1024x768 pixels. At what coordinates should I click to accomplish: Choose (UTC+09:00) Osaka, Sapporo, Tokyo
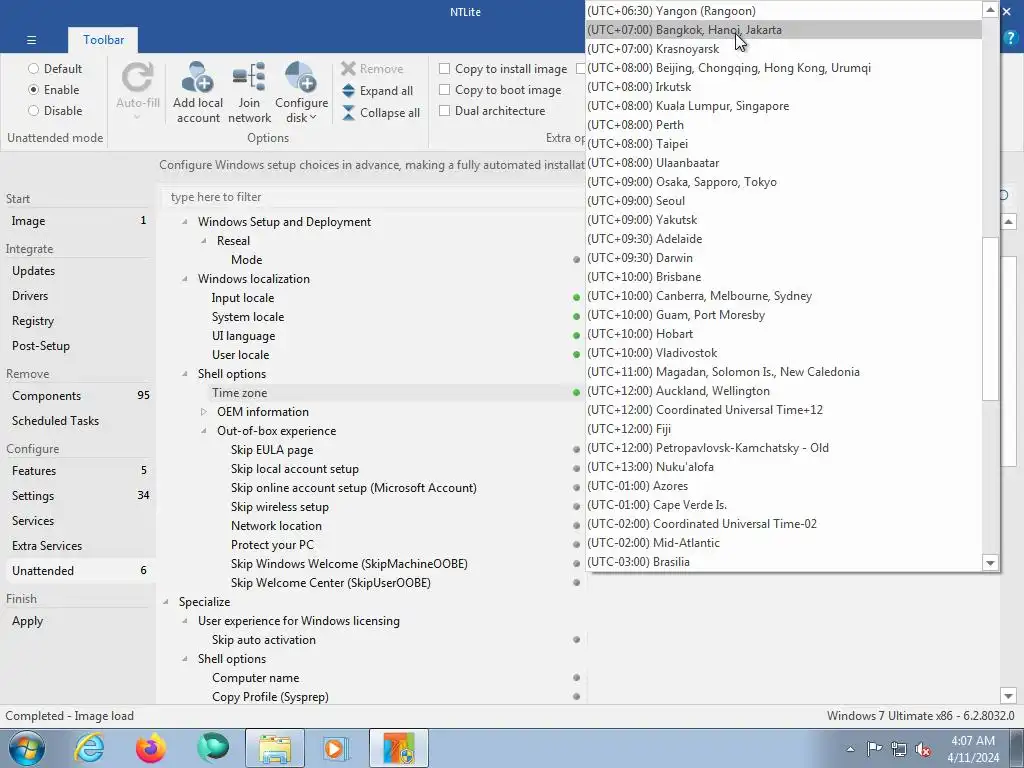(784, 182)
